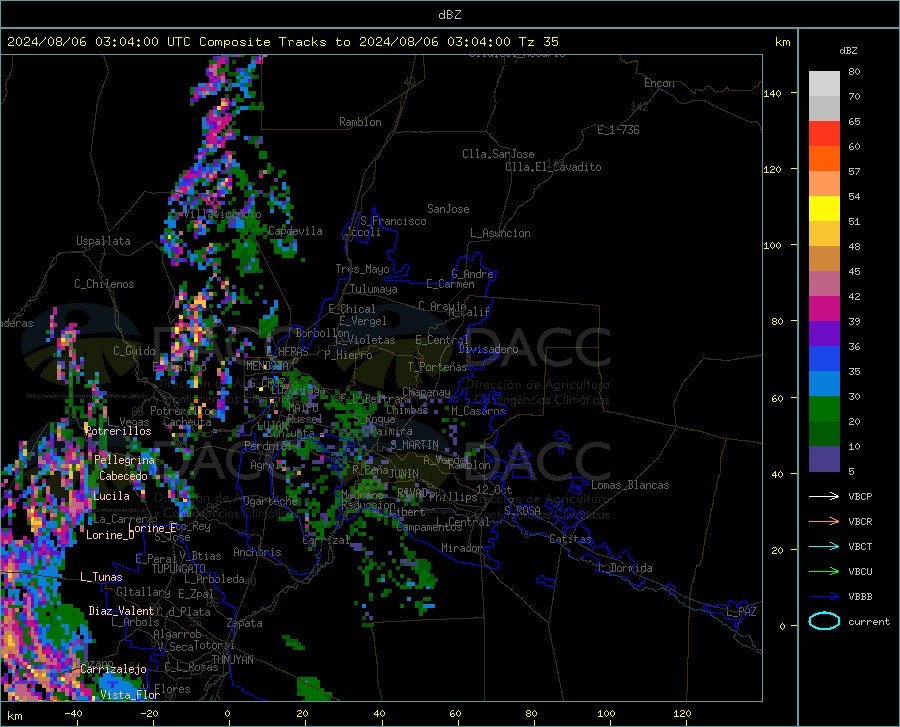Click the JUNIN map label
Viewport: 900px width, 727px height.
[x=404, y=473]
